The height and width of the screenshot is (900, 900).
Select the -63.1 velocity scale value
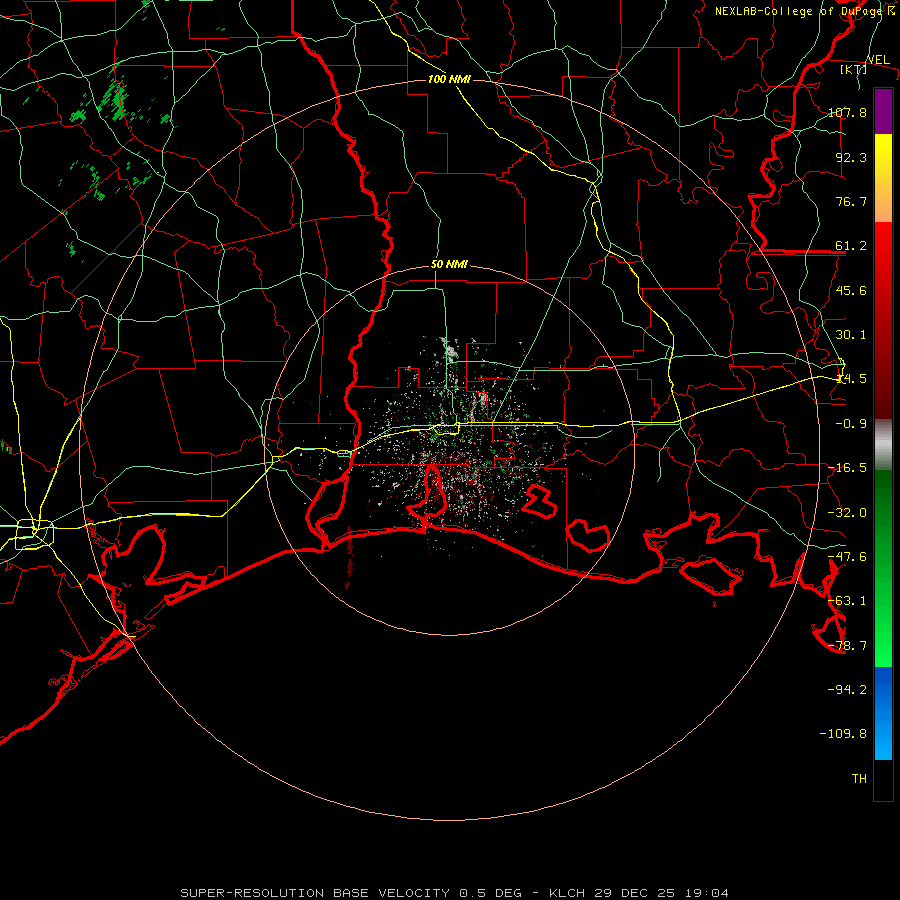coord(847,600)
